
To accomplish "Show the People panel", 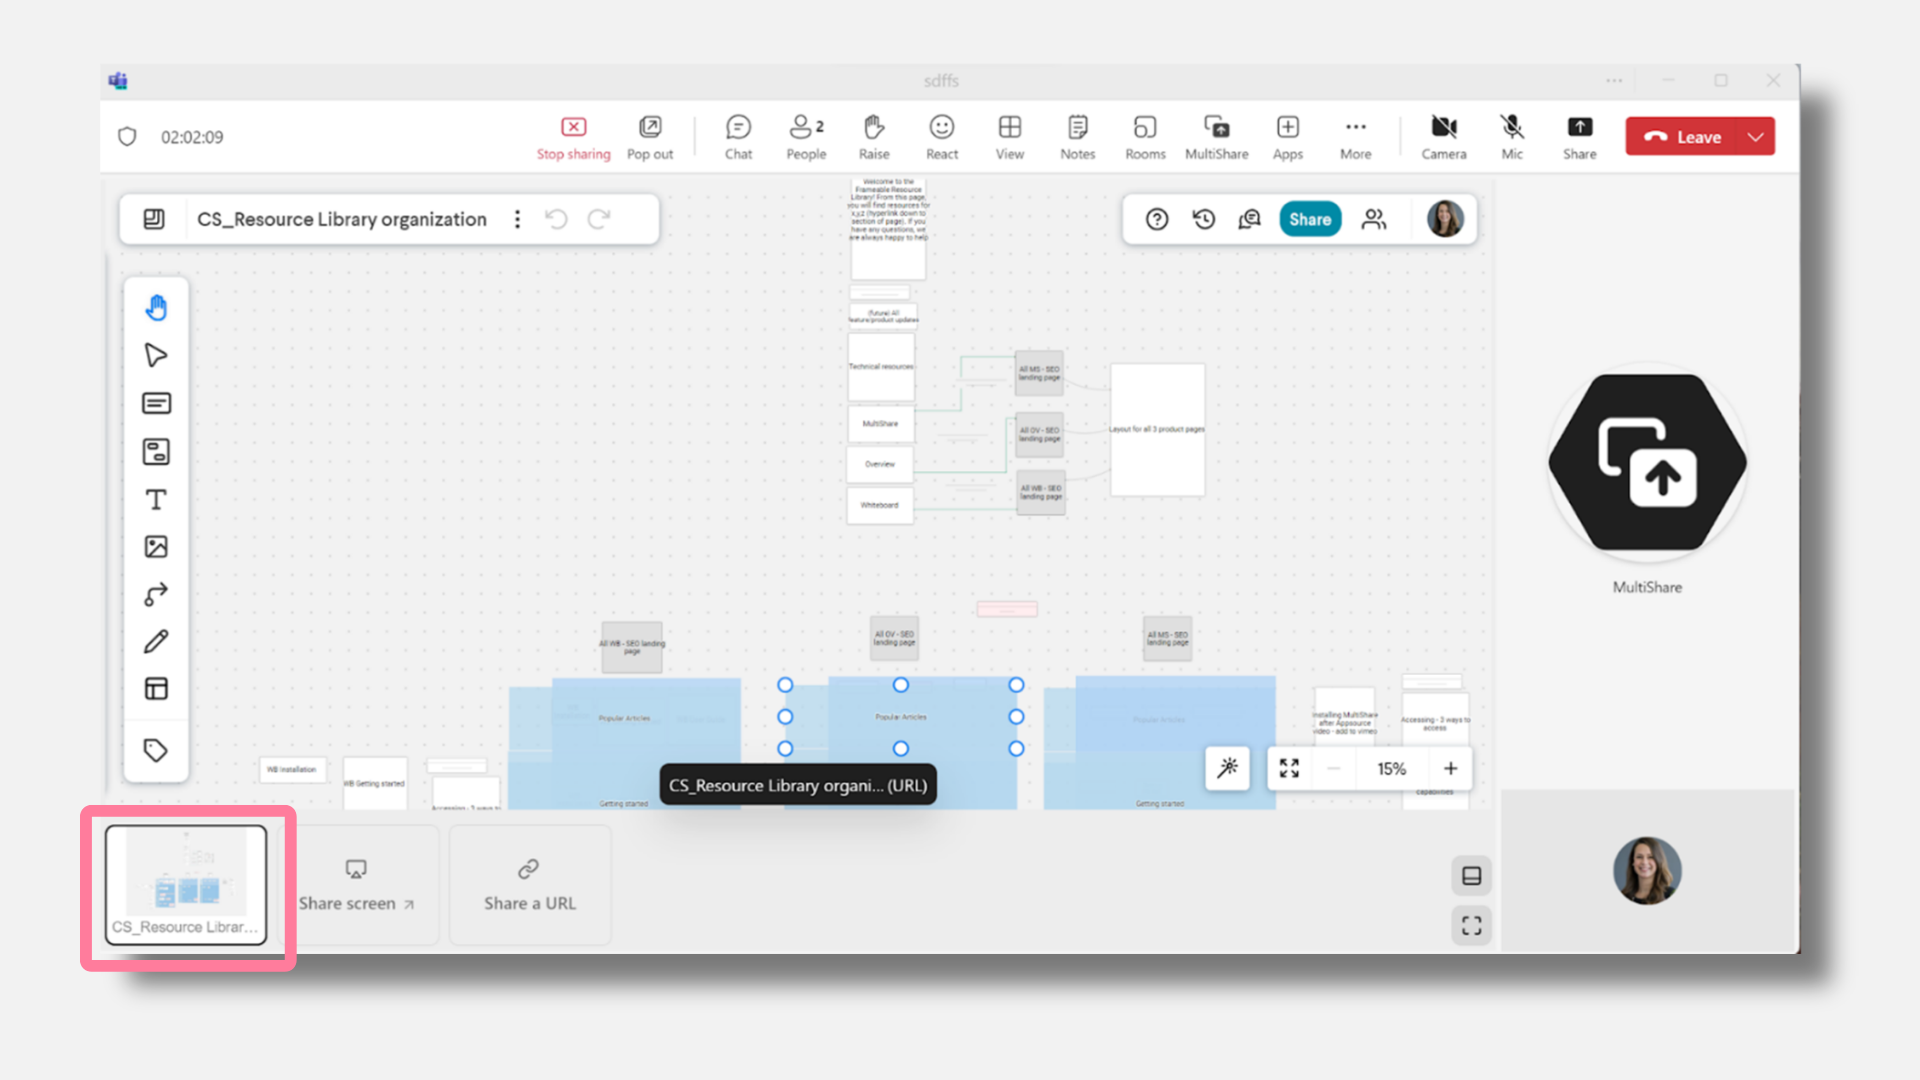I will coord(806,138).
